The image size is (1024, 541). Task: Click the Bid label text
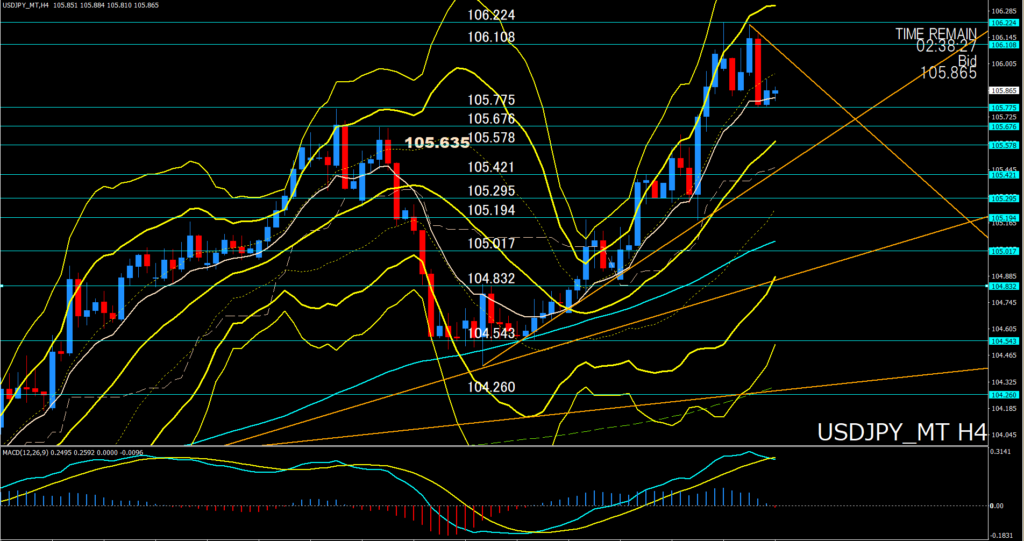(967, 60)
